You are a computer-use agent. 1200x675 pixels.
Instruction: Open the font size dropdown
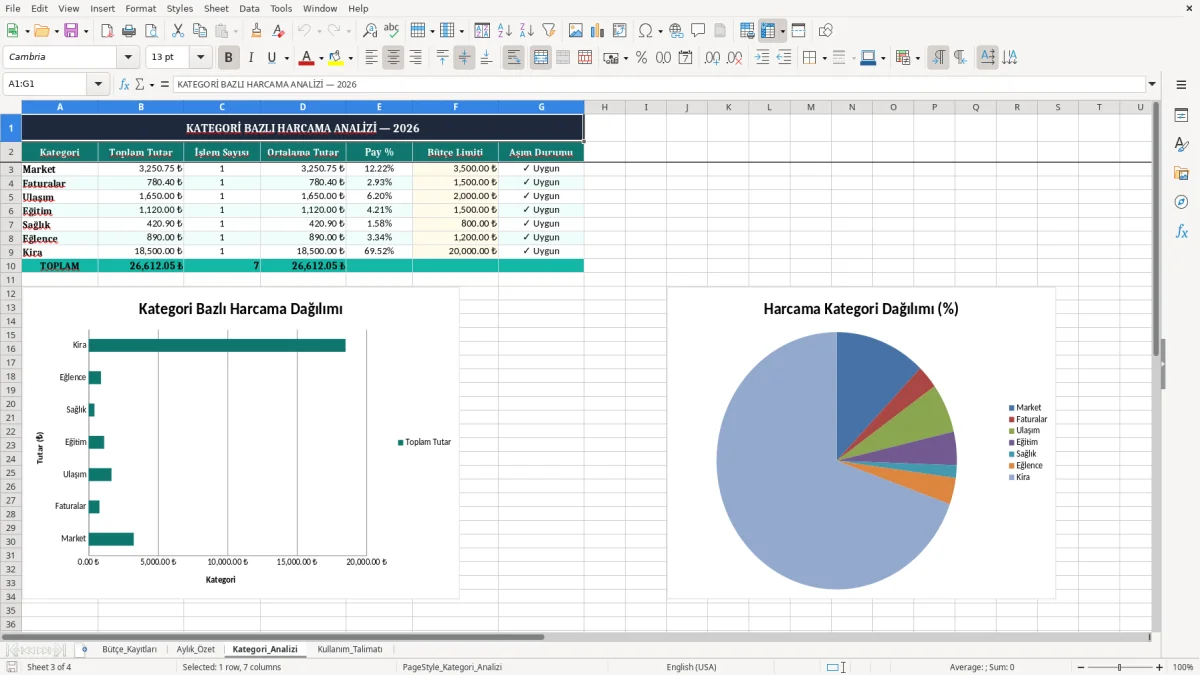coord(201,58)
